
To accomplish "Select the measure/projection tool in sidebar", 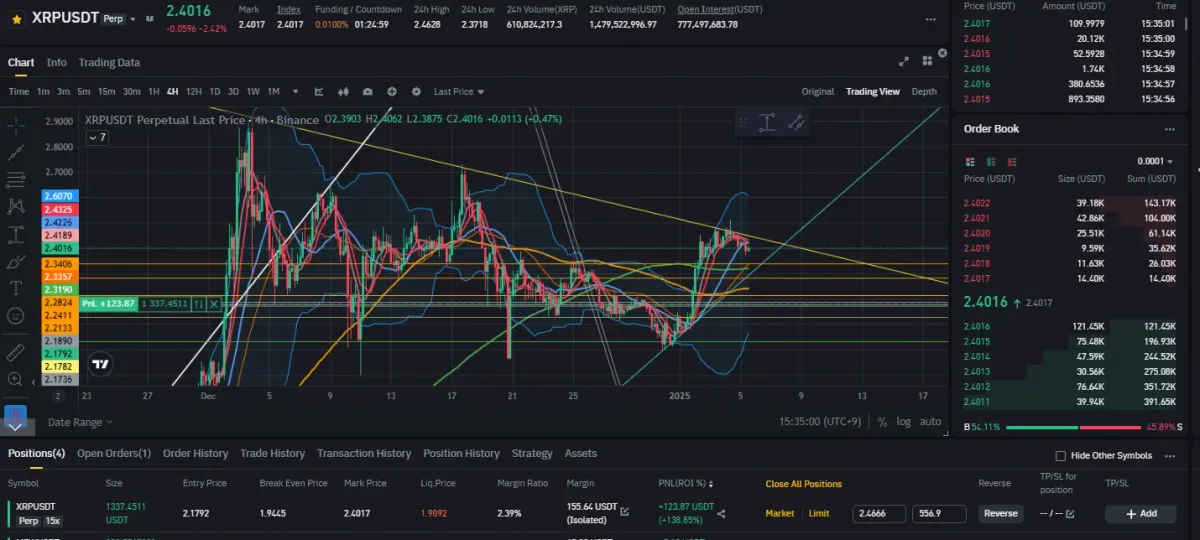I will coord(16,234).
